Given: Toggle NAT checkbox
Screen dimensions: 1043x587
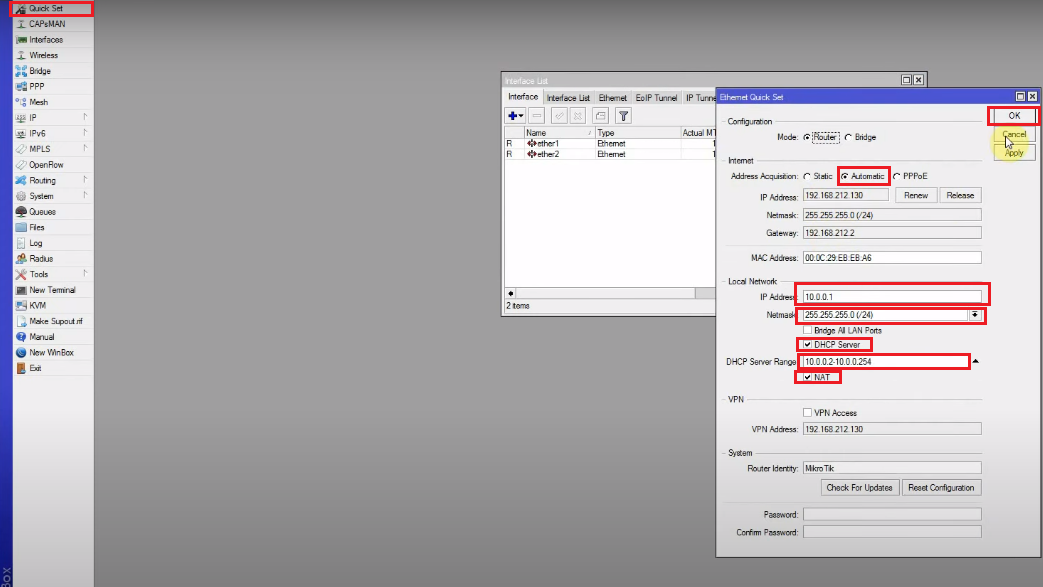Looking at the screenshot, I should click(808, 377).
